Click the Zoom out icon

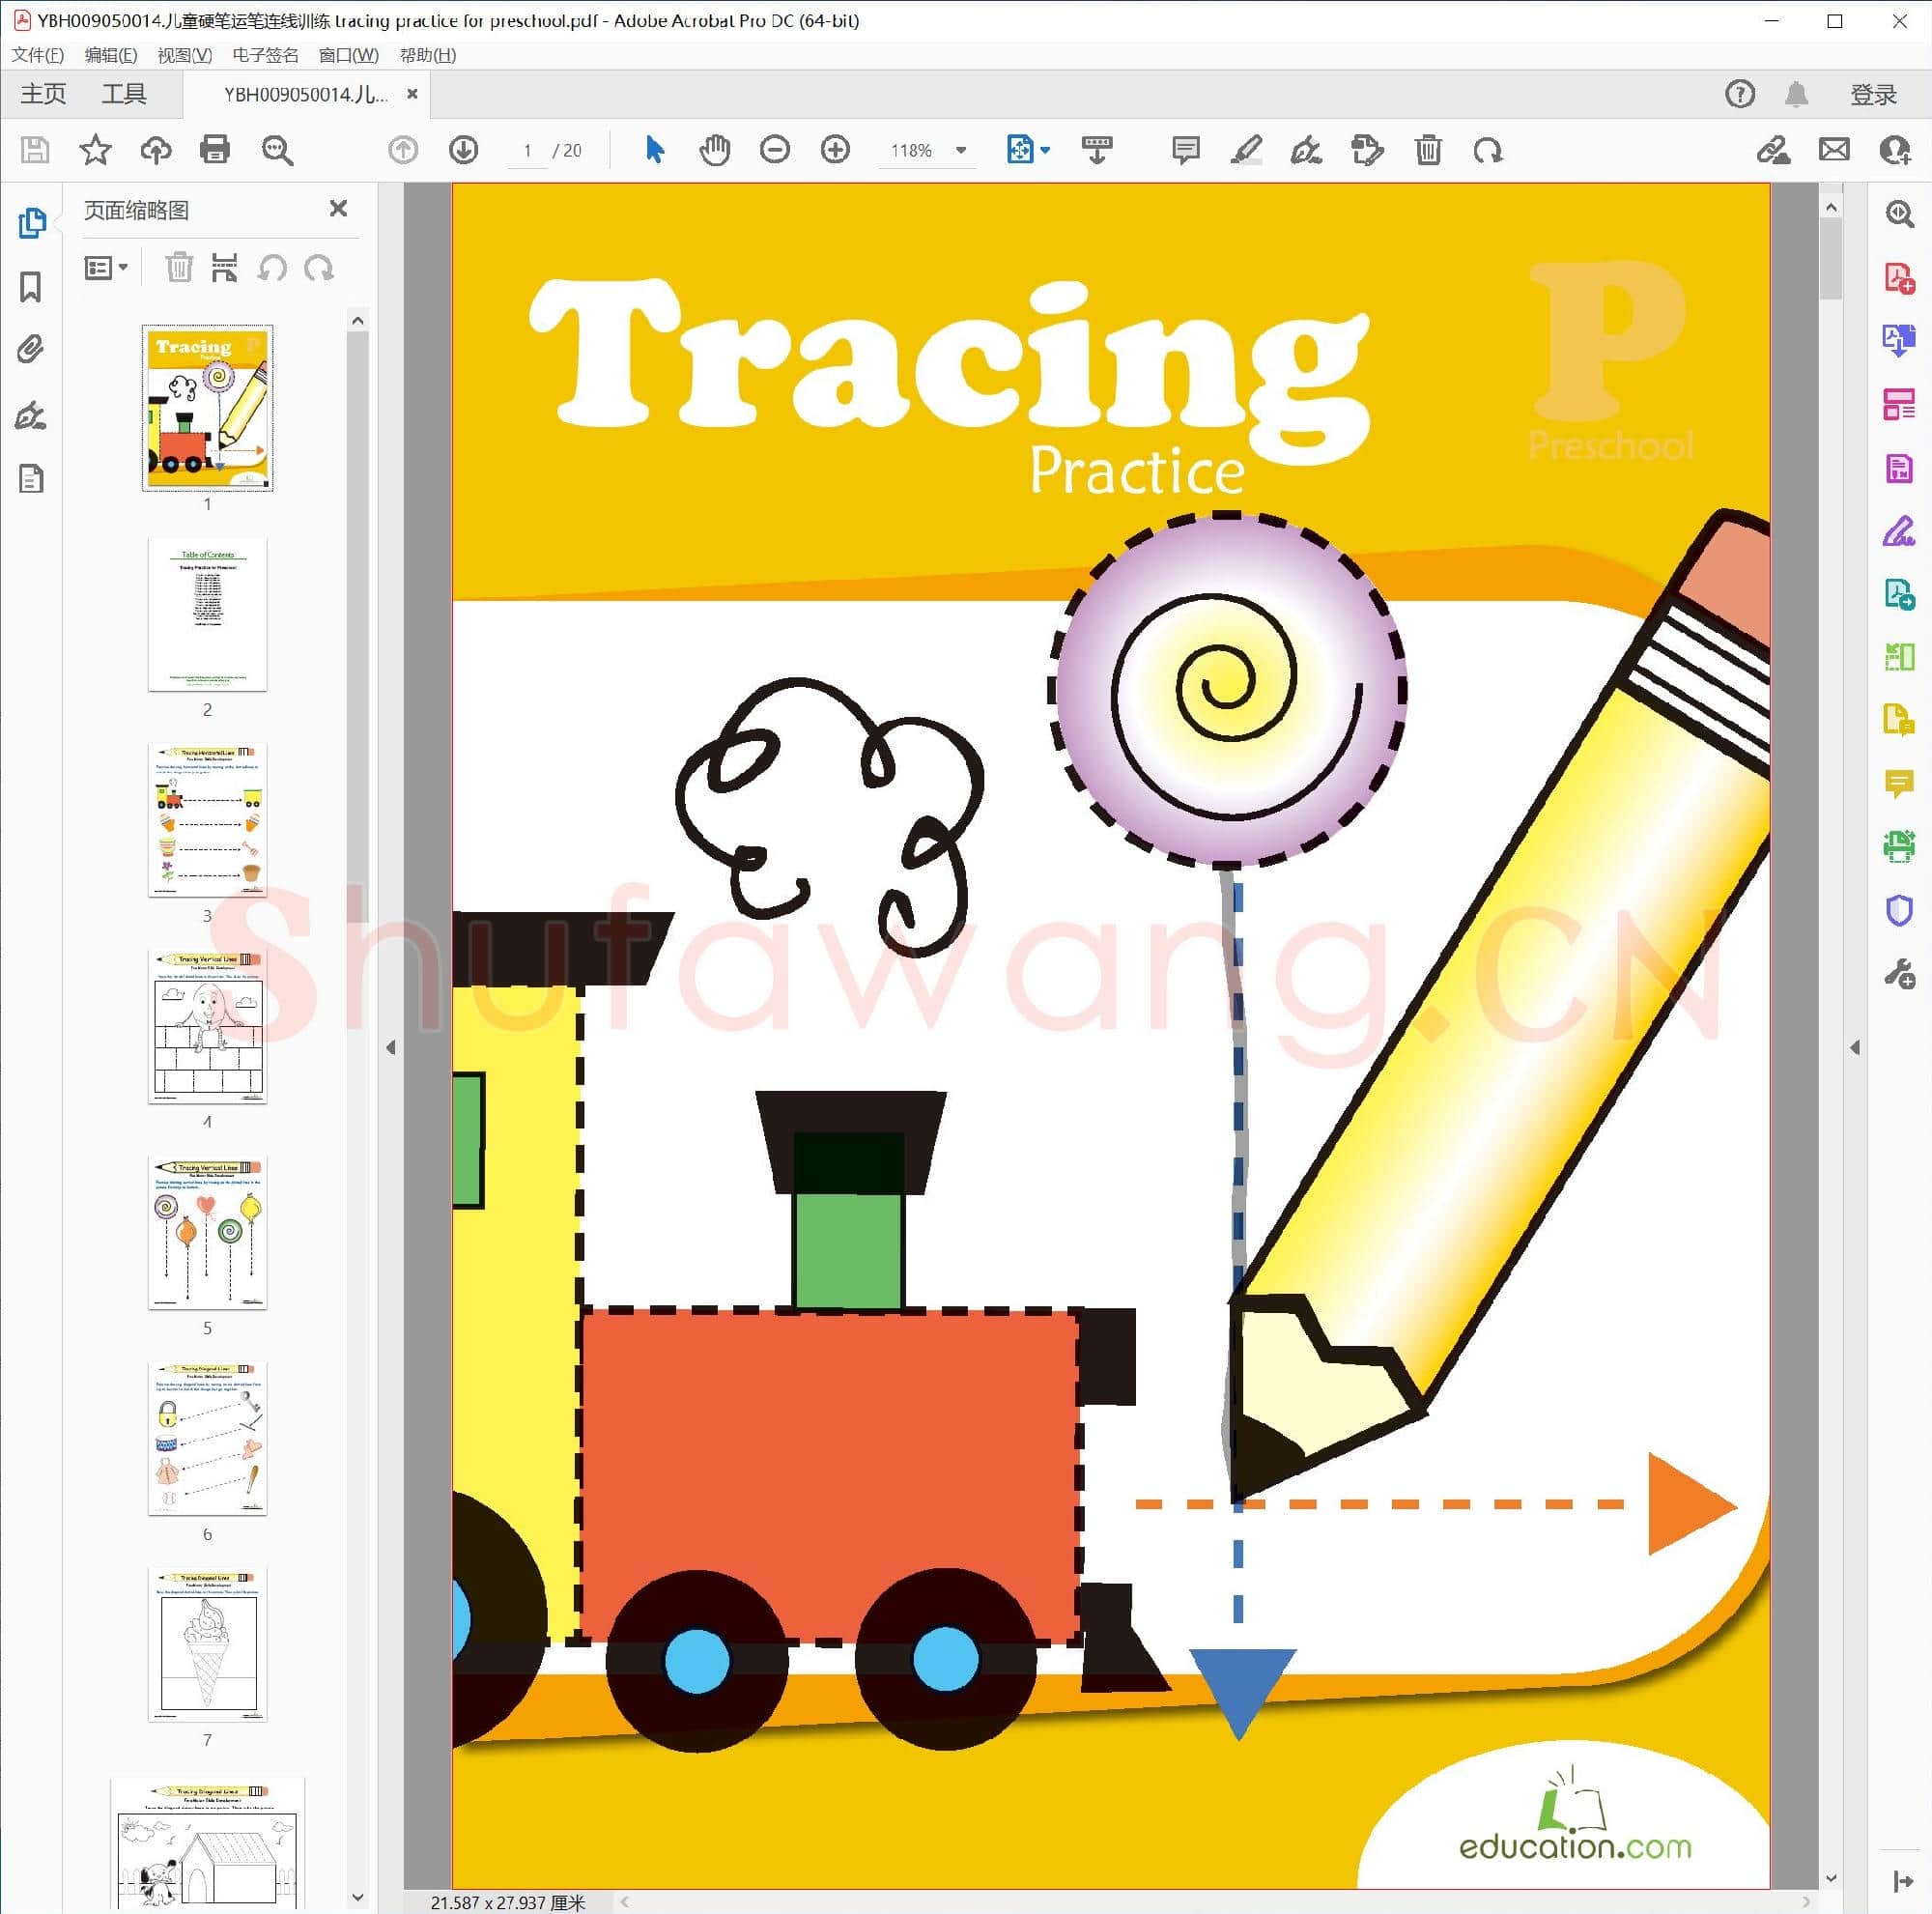(774, 150)
